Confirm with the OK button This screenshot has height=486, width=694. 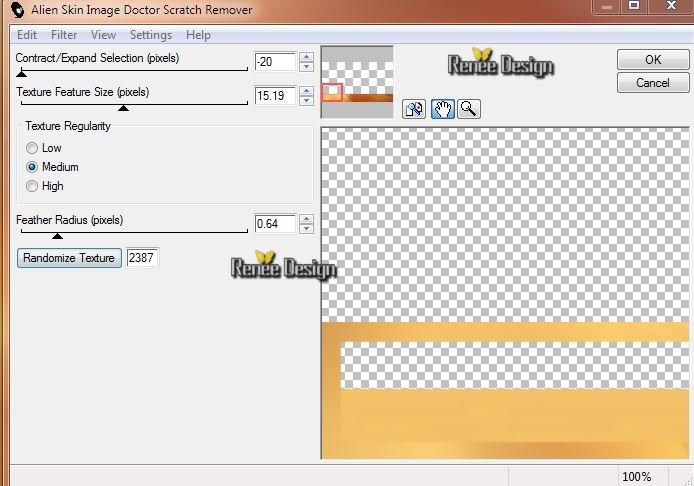(653, 59)
